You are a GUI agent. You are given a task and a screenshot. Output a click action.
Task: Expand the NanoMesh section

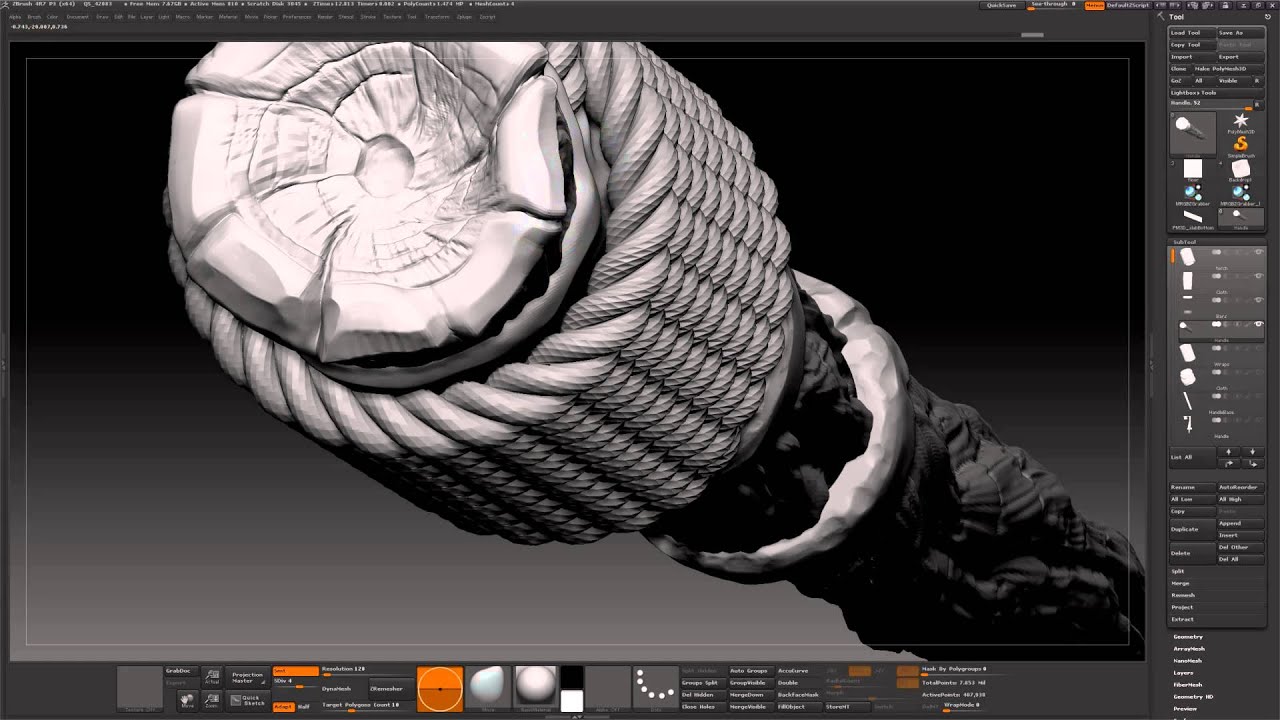[x=1188, y=661]
